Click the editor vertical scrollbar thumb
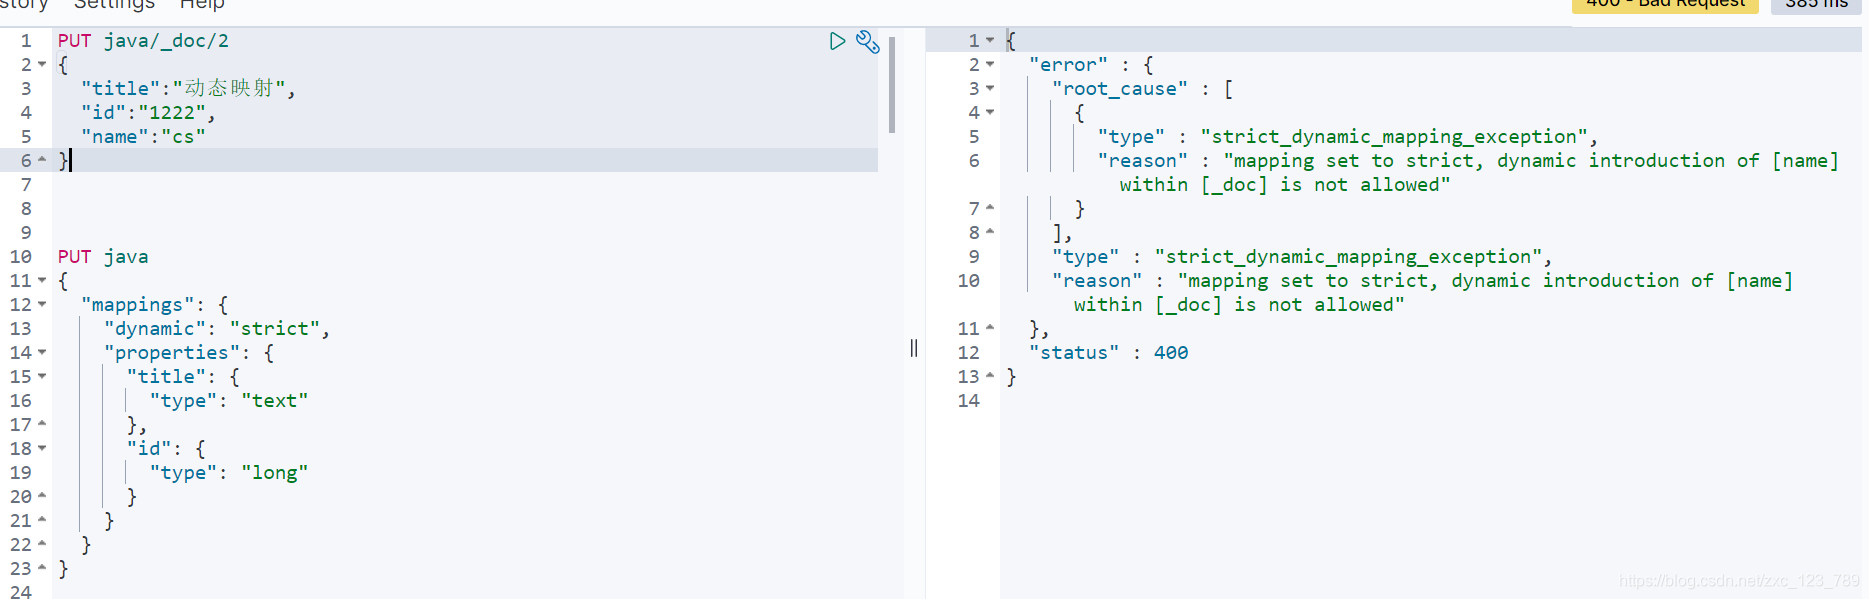This screenshot has width=1869, height=599. (892, 85)
